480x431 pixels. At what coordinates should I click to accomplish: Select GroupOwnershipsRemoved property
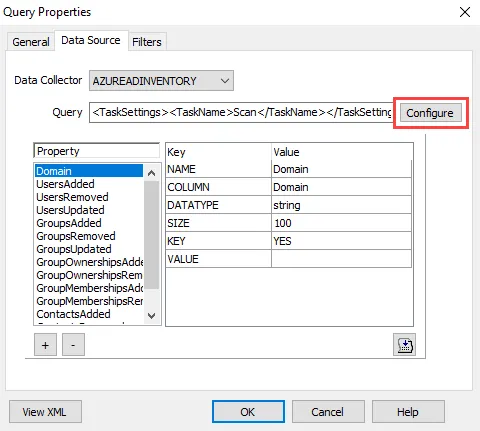tap(89, 275)
